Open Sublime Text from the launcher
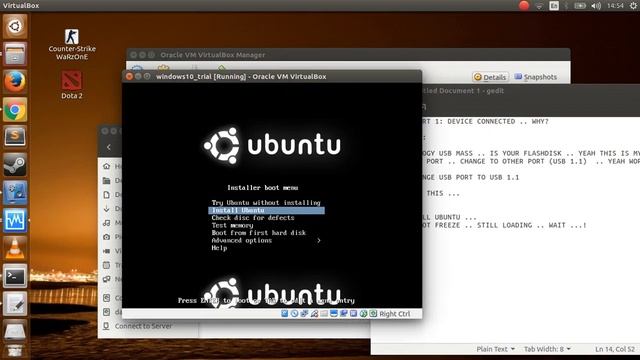This screenshot has height=360, width=640. coord(15,137)
